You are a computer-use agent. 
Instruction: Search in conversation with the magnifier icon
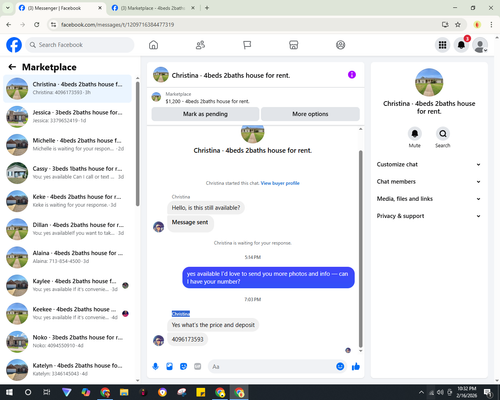(x=443, y=134)
